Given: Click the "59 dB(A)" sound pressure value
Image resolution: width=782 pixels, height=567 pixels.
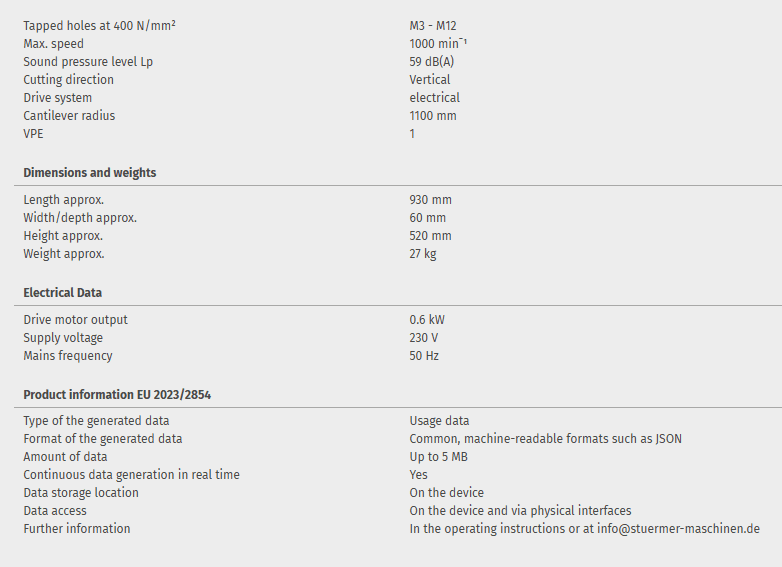Looking at the screenshot, I should 432,62.
